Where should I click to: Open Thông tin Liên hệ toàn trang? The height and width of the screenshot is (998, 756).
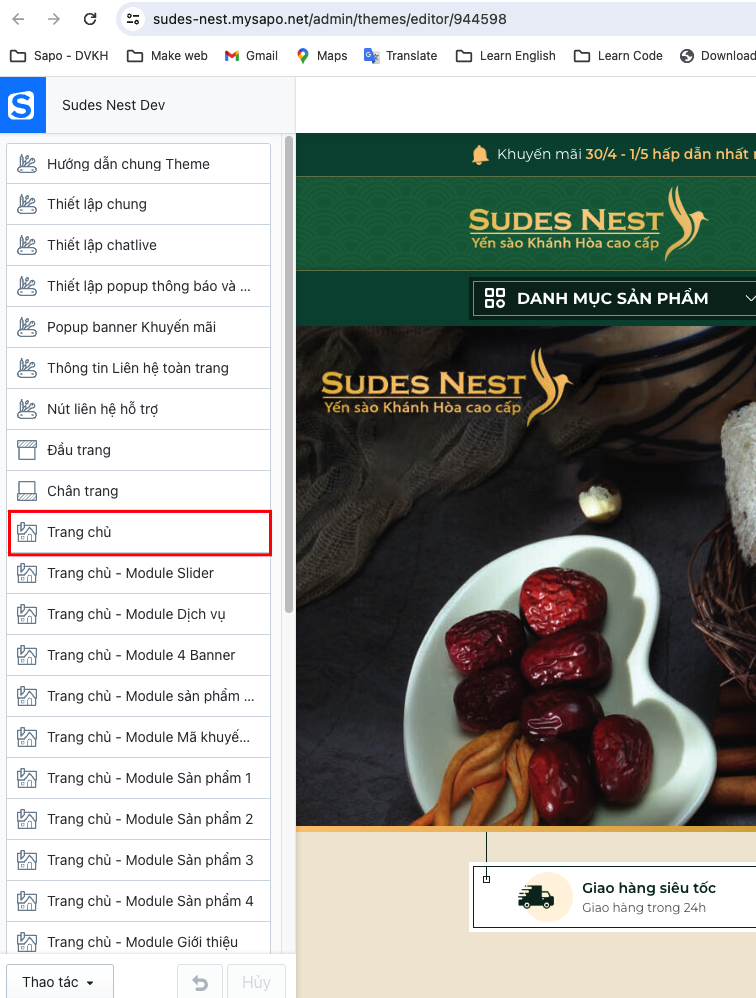pyautogui.click(x=139, y=368)
